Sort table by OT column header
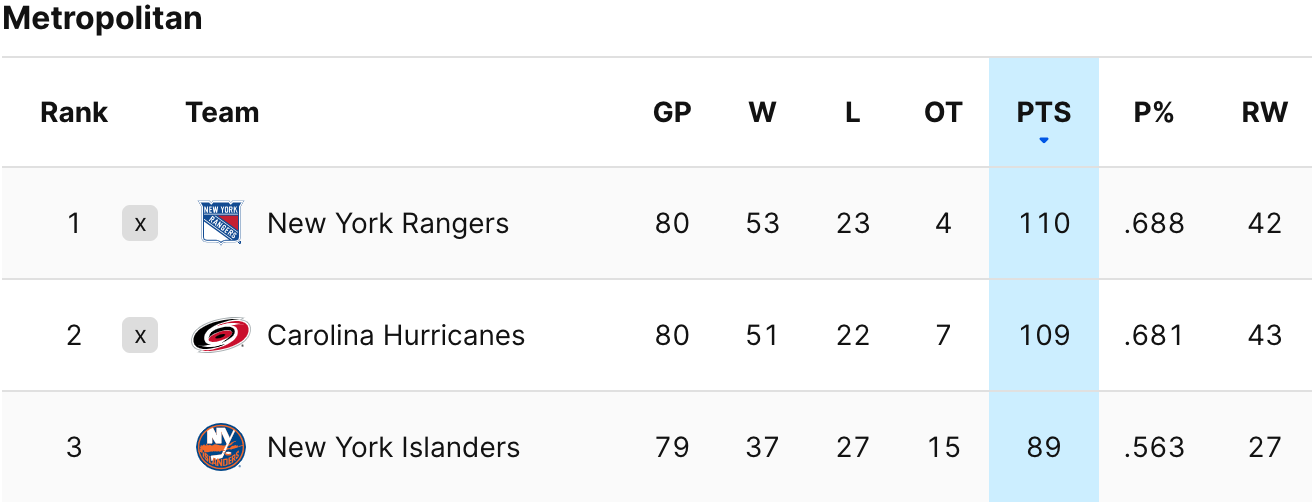 click(942, 112)
